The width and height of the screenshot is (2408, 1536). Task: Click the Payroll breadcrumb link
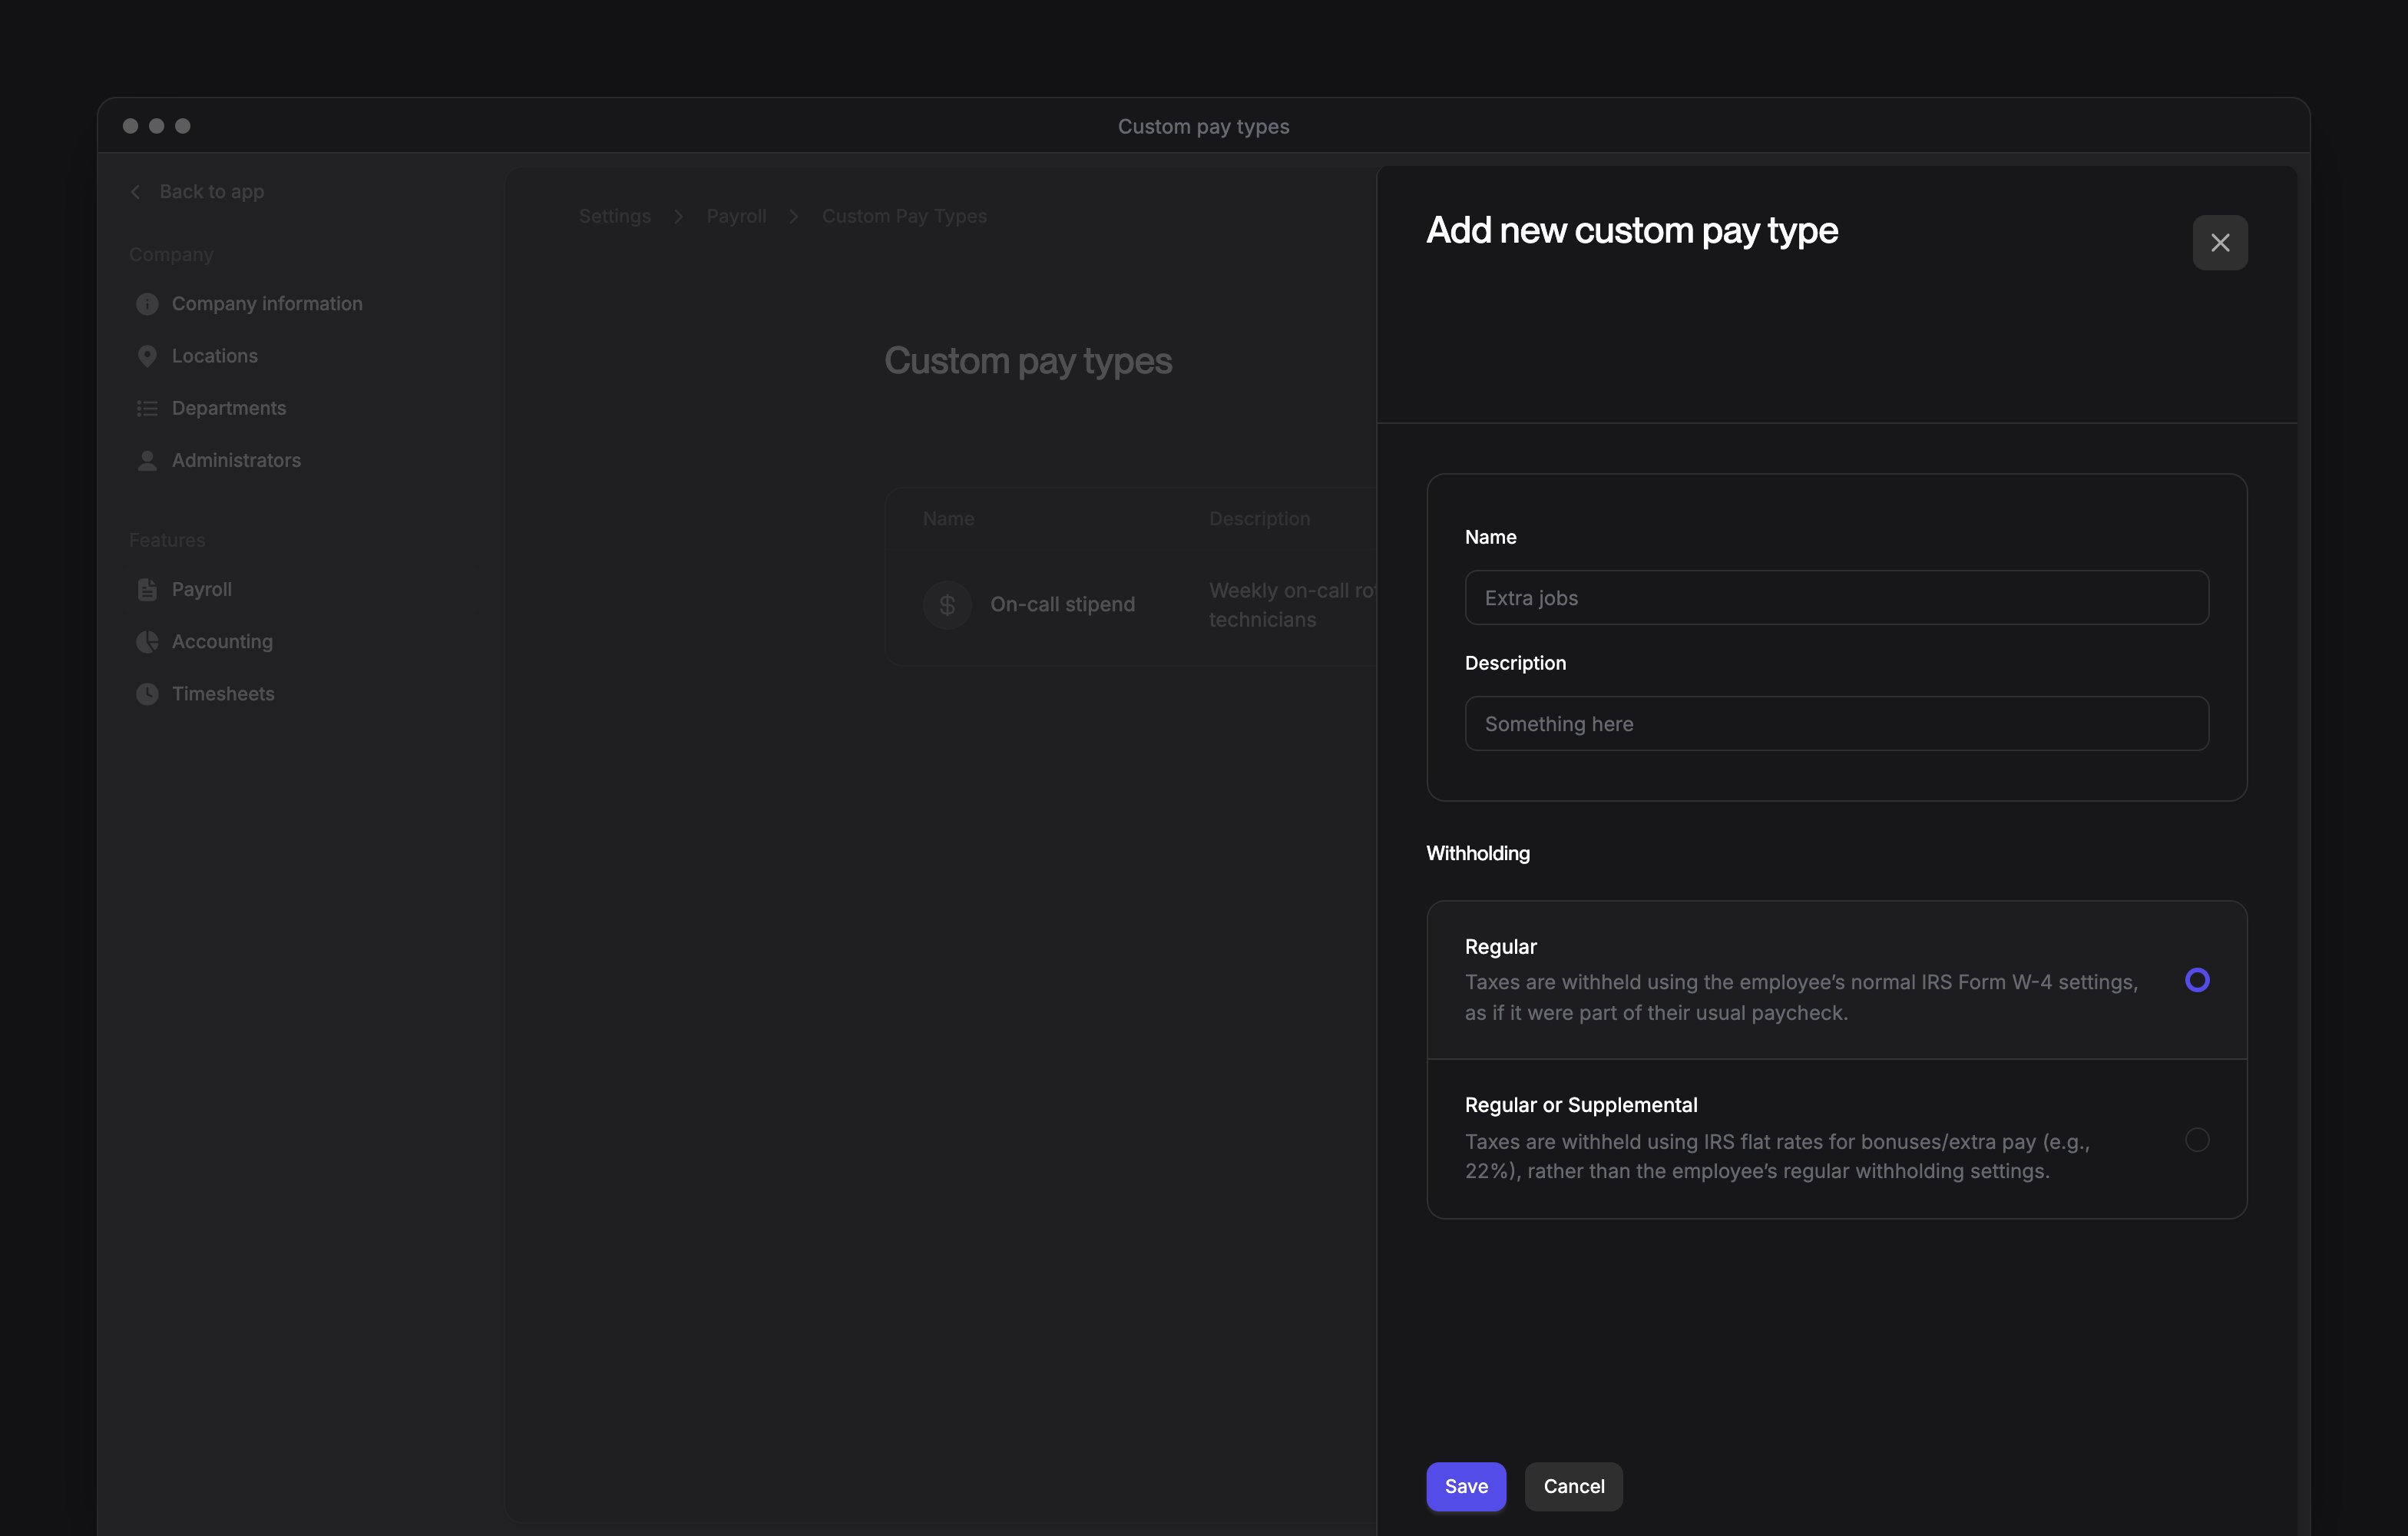pos(736,216)
